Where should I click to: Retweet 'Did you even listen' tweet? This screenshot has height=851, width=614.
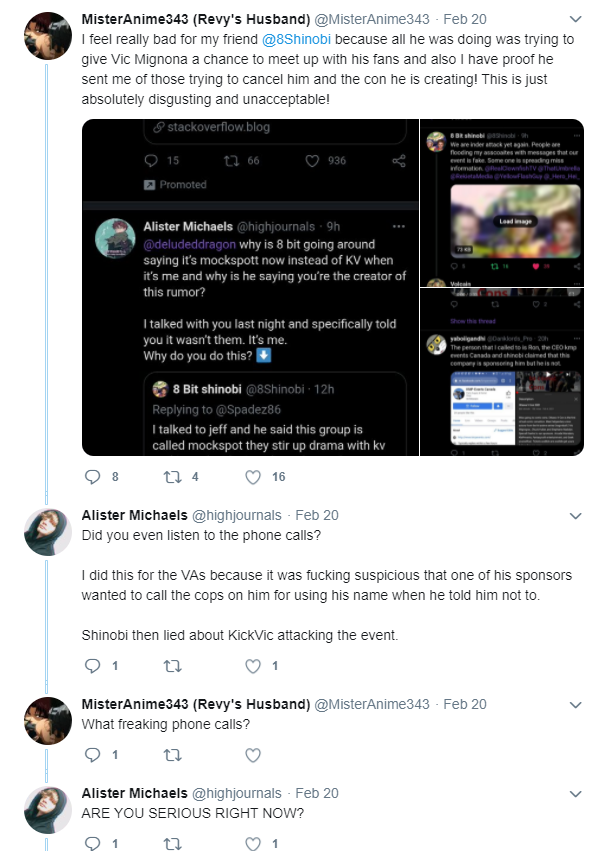173,665
